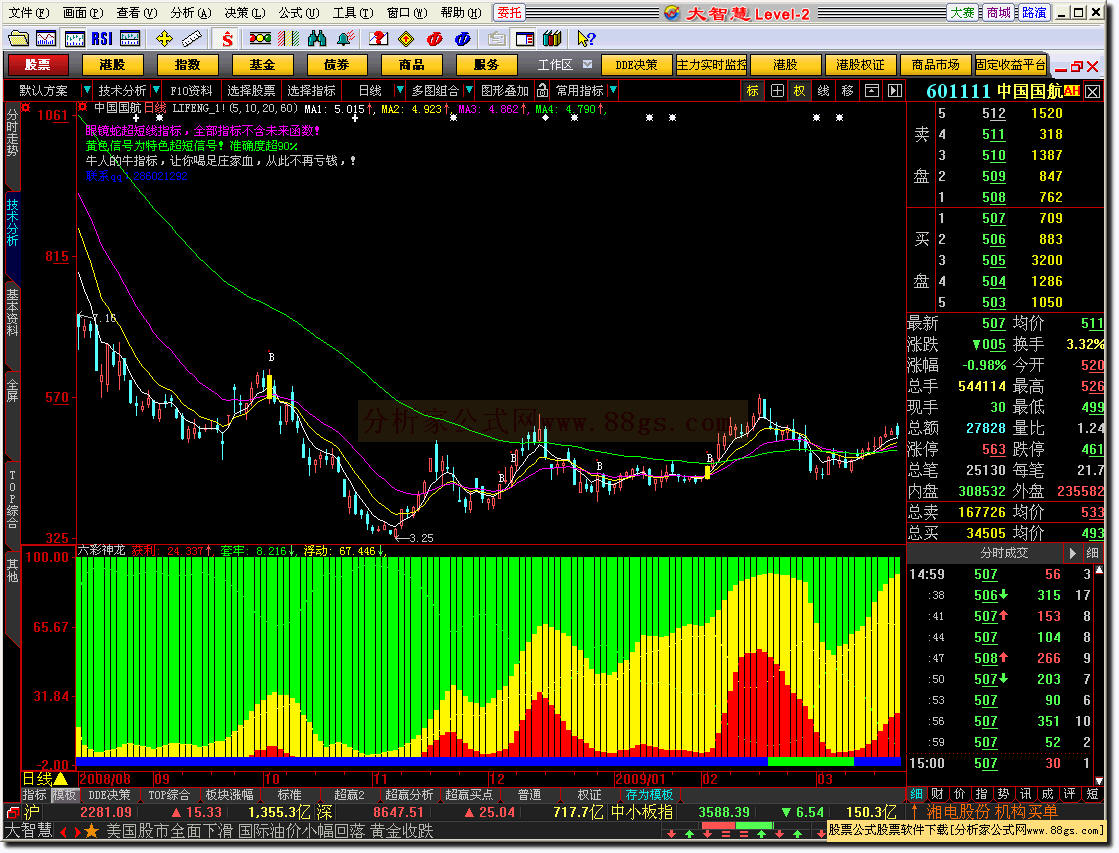Click the yellow triangle beside 日线 period label
Viewport: 1119px width, 853px height.
tap(61, 779)
